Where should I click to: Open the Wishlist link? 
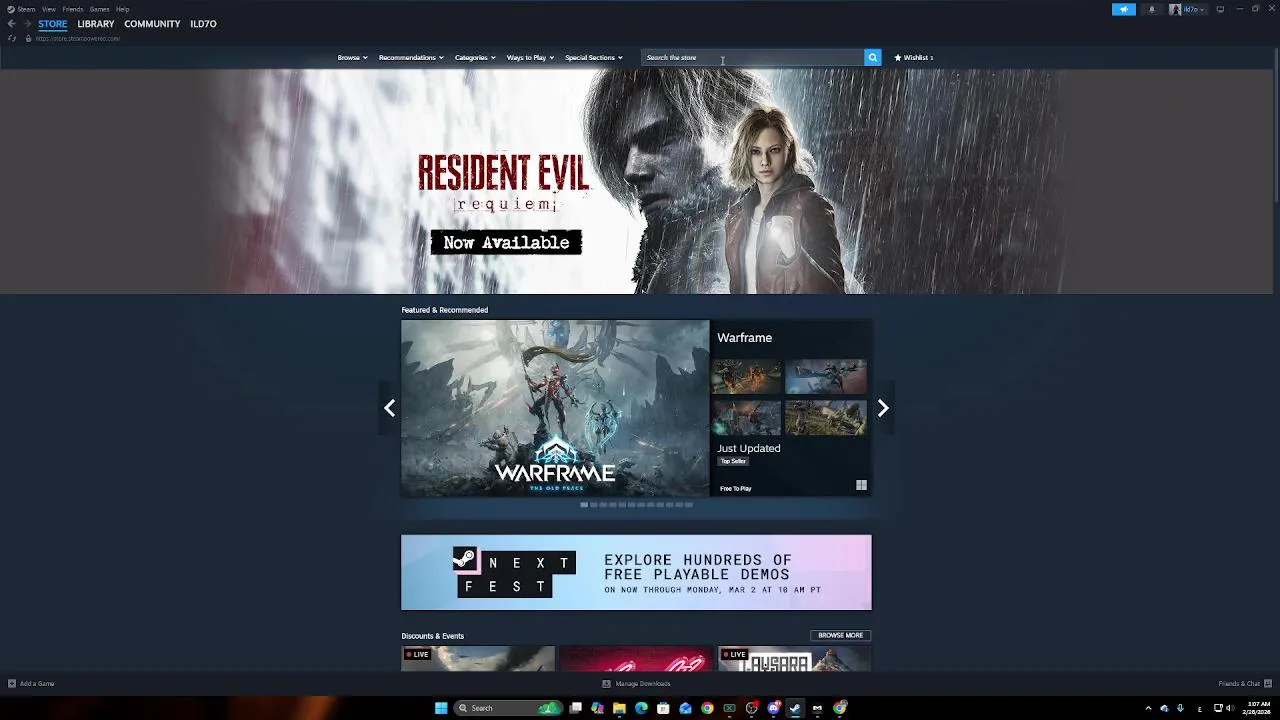click(x=913, y=57)
